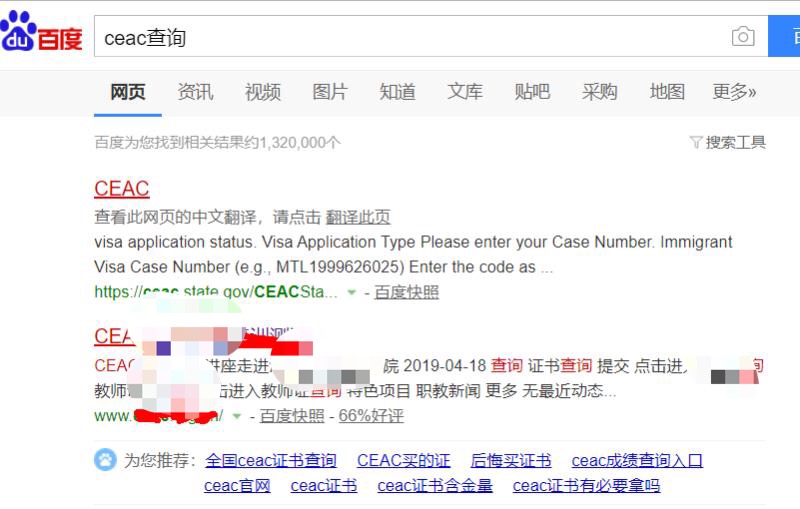Open the funnel icon for 搜索工具
This screenshot has height=509, width=800.
point(696,142)
